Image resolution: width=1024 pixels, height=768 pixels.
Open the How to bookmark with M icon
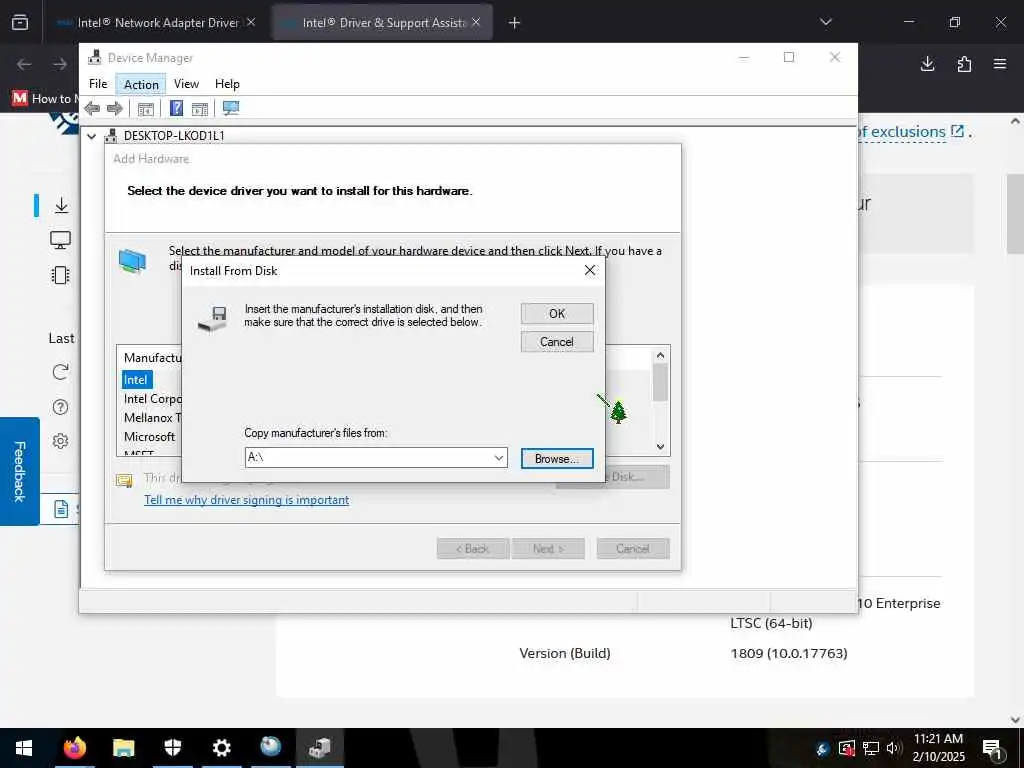(x=43, y=99)
